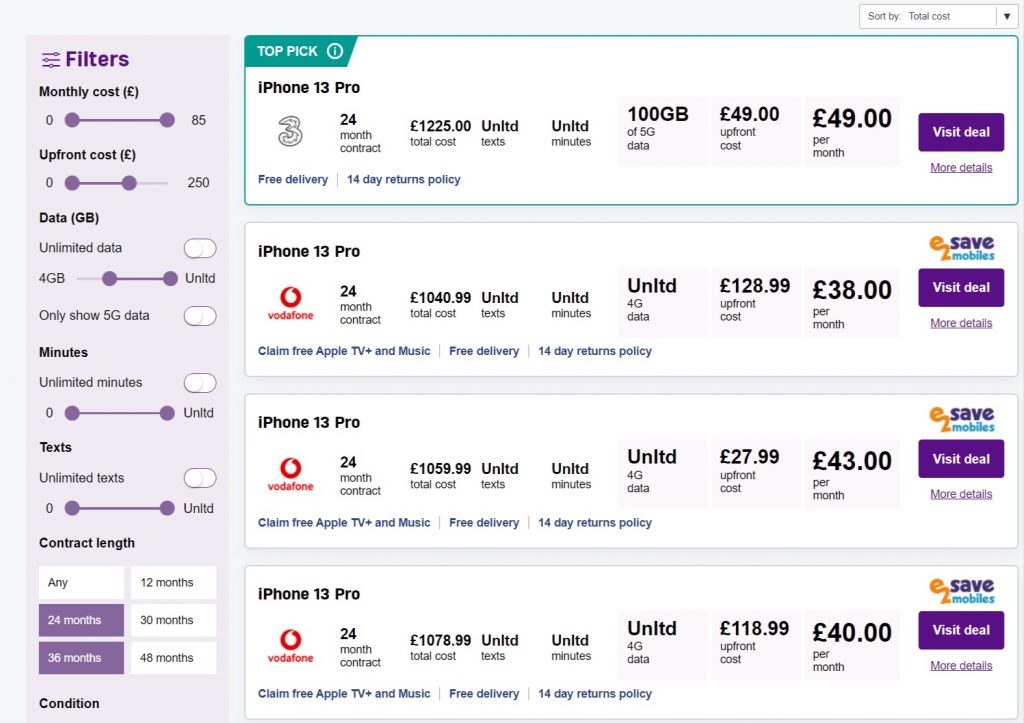Click the Vodafone logo on £40.00 deal
Viewport: 1024px width, 723px height.
click(x=290, y=646)
